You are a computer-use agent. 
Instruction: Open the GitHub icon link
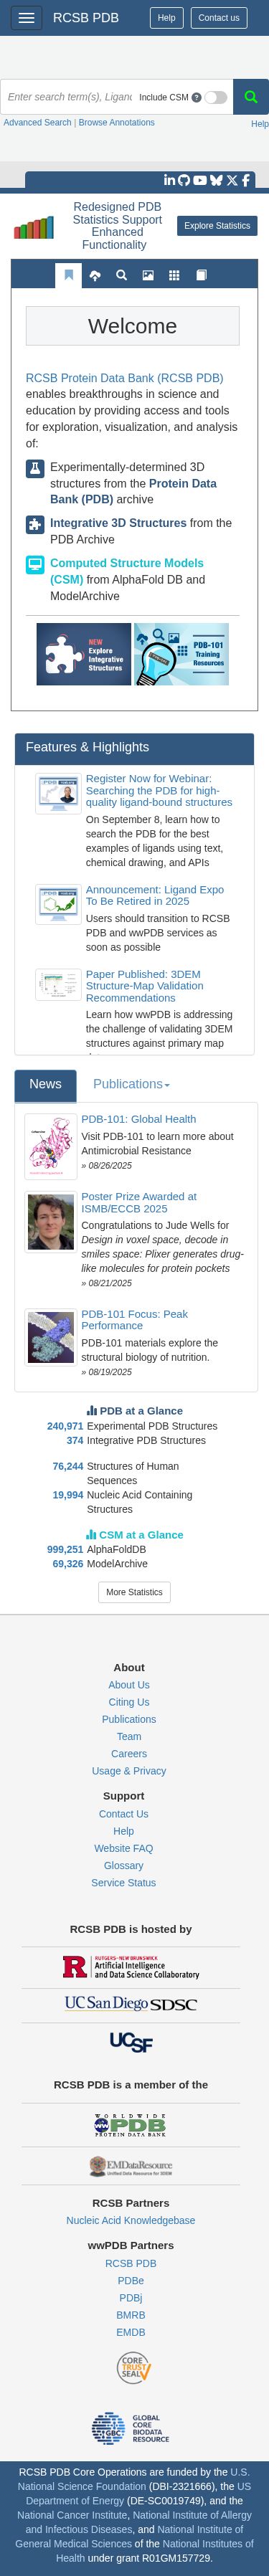tap(185, 180)
